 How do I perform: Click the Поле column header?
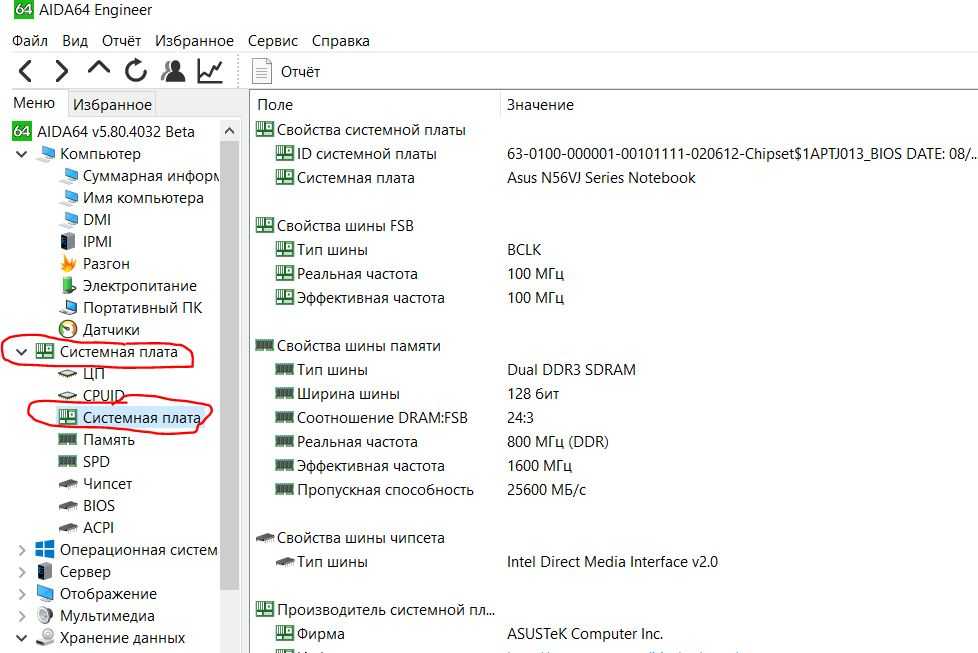(275, 105)
